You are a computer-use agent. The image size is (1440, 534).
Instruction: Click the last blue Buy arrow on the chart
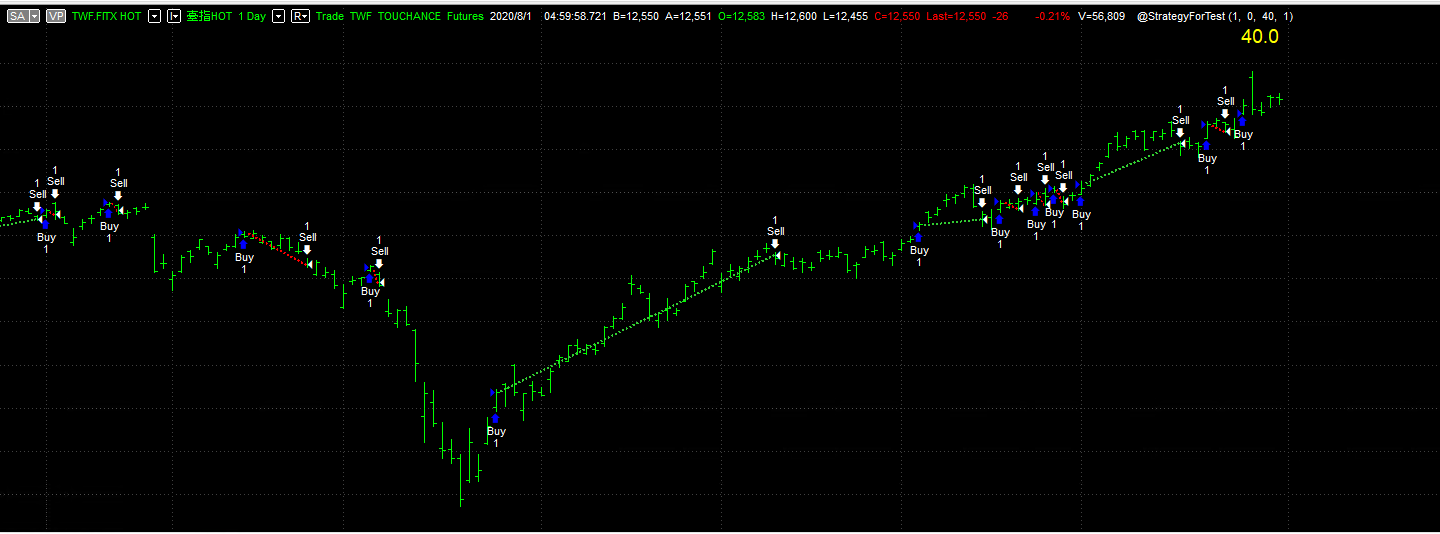pos(1242,122)
